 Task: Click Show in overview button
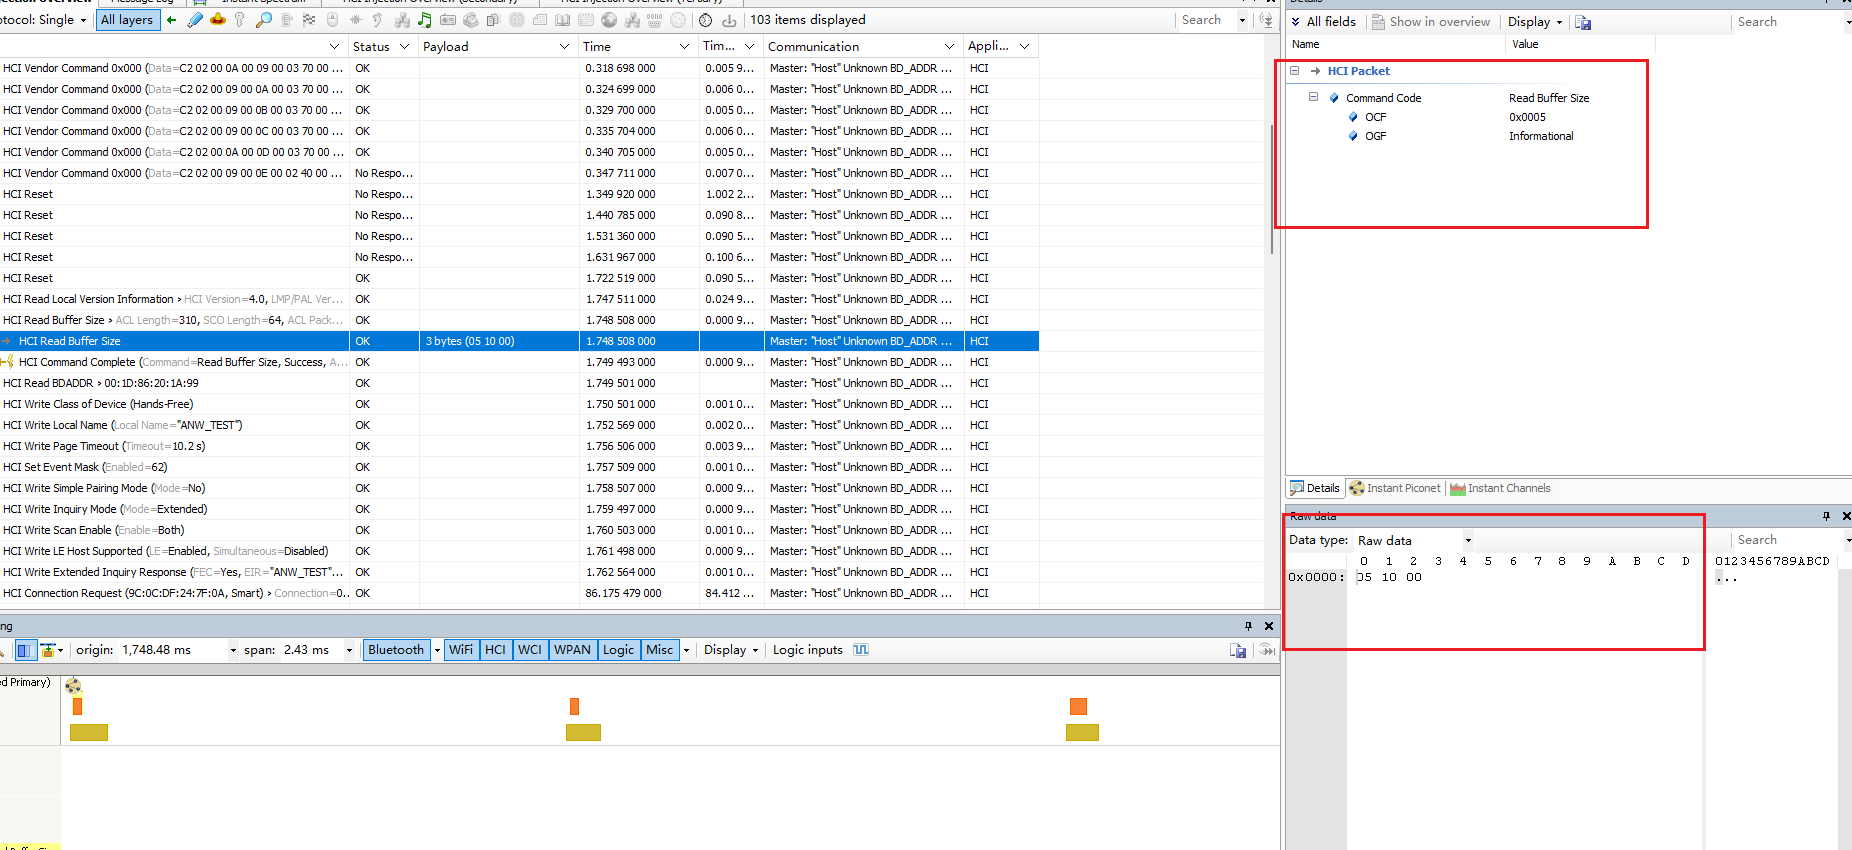[1430, 22]
